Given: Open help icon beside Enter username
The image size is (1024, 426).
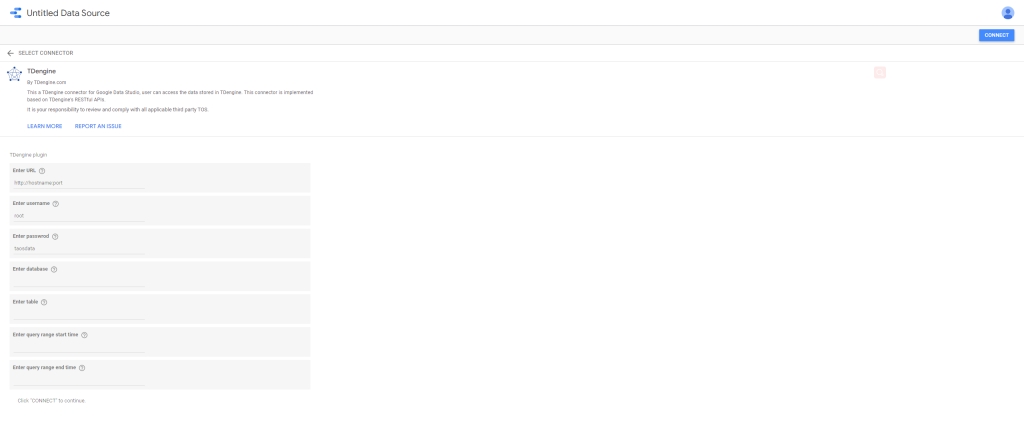Looking at the screenshot, I should [x=56, y=204].
